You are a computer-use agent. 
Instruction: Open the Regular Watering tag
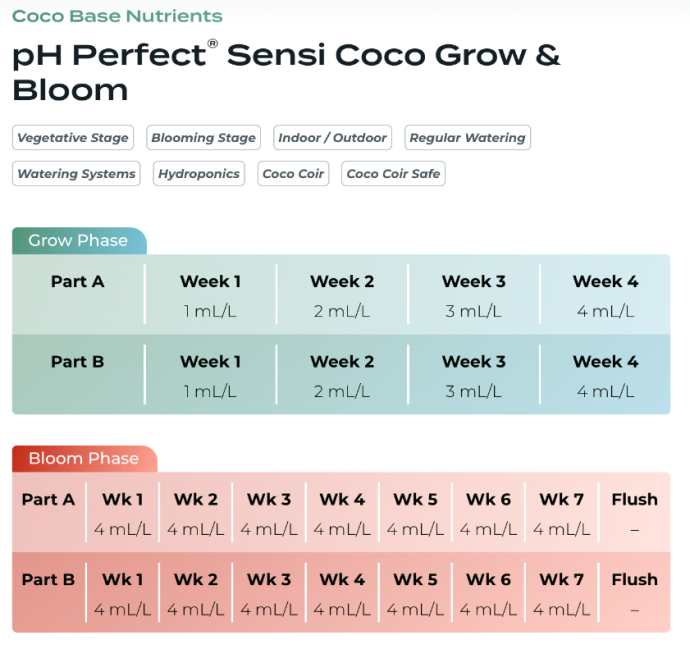[467, 138]
